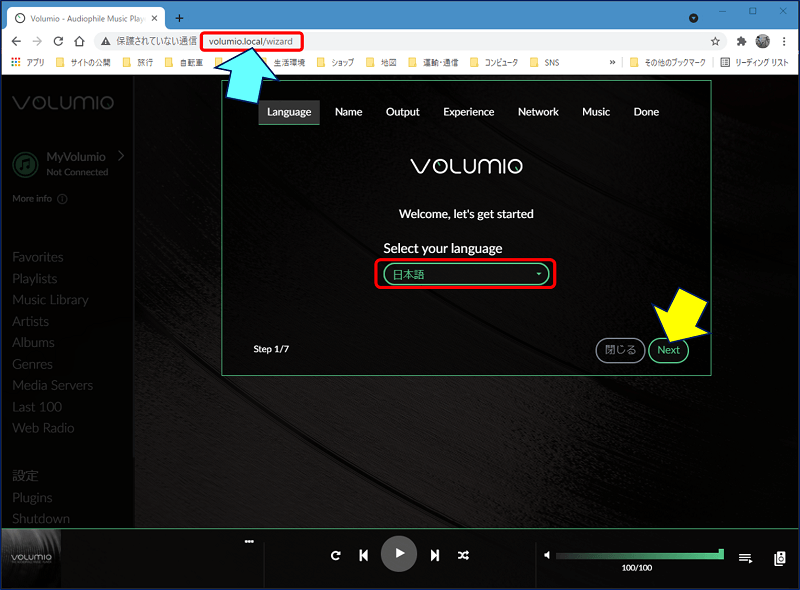The image size is (800, 590).
Task: Open a new browser tab
Action: (179, 18)
